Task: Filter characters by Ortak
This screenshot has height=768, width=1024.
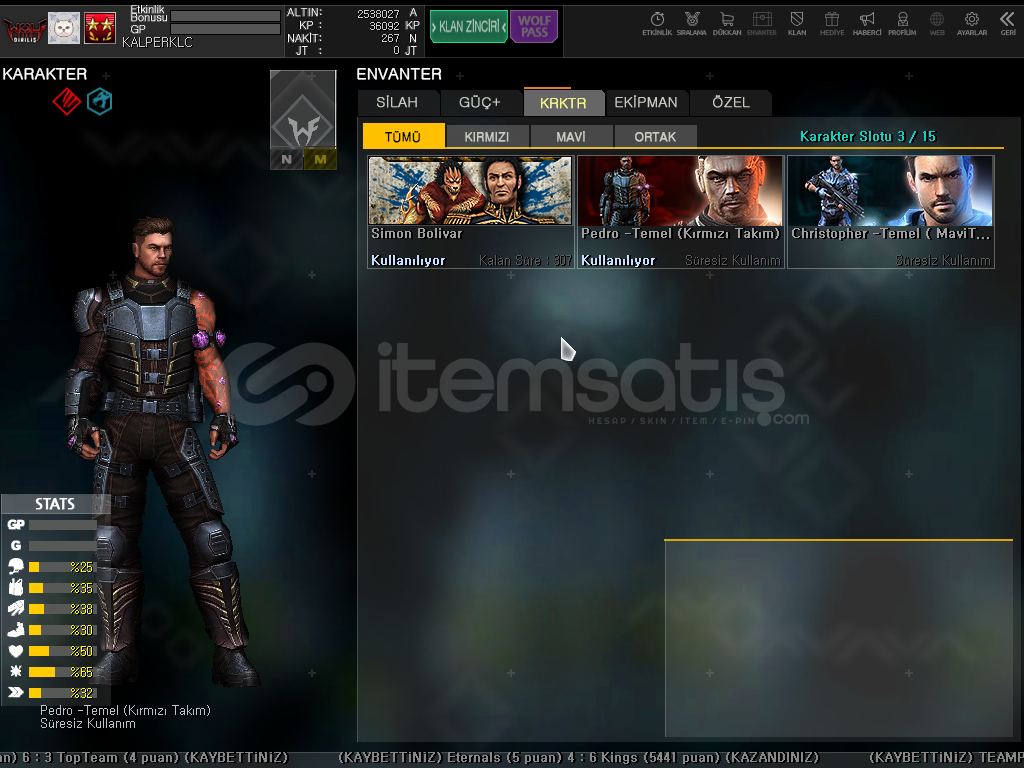Action: [655, 136]
